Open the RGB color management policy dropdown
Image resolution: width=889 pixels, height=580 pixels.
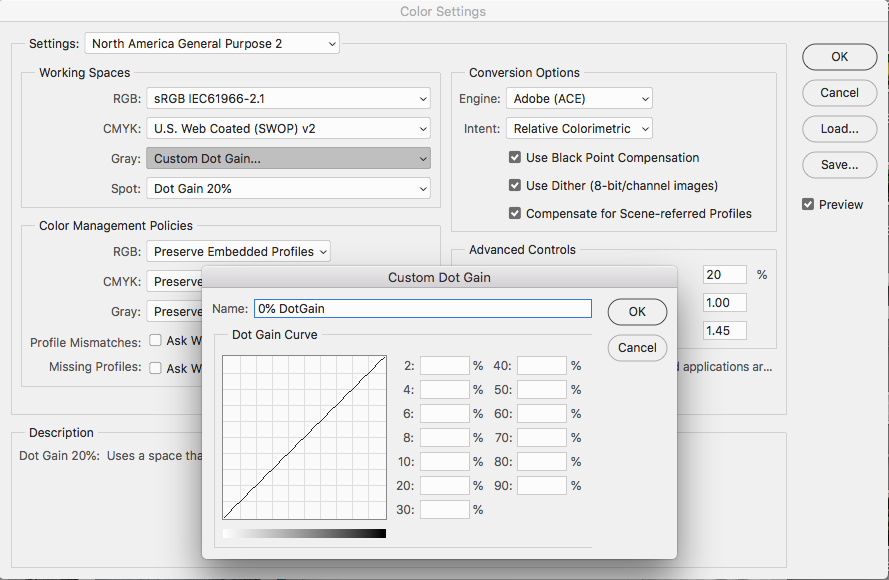238,251
